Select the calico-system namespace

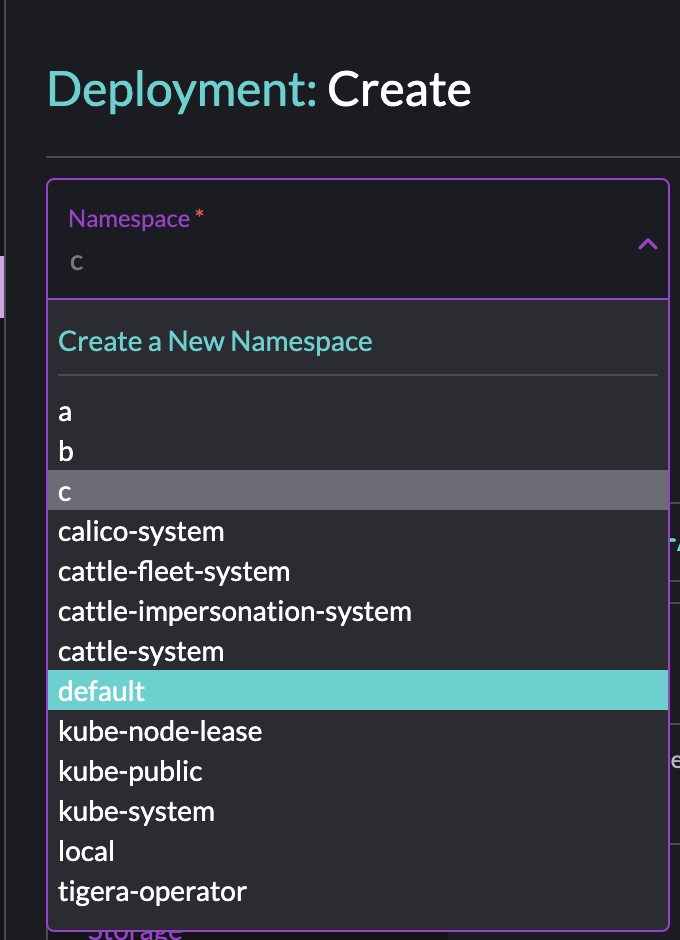pos(141,531)
